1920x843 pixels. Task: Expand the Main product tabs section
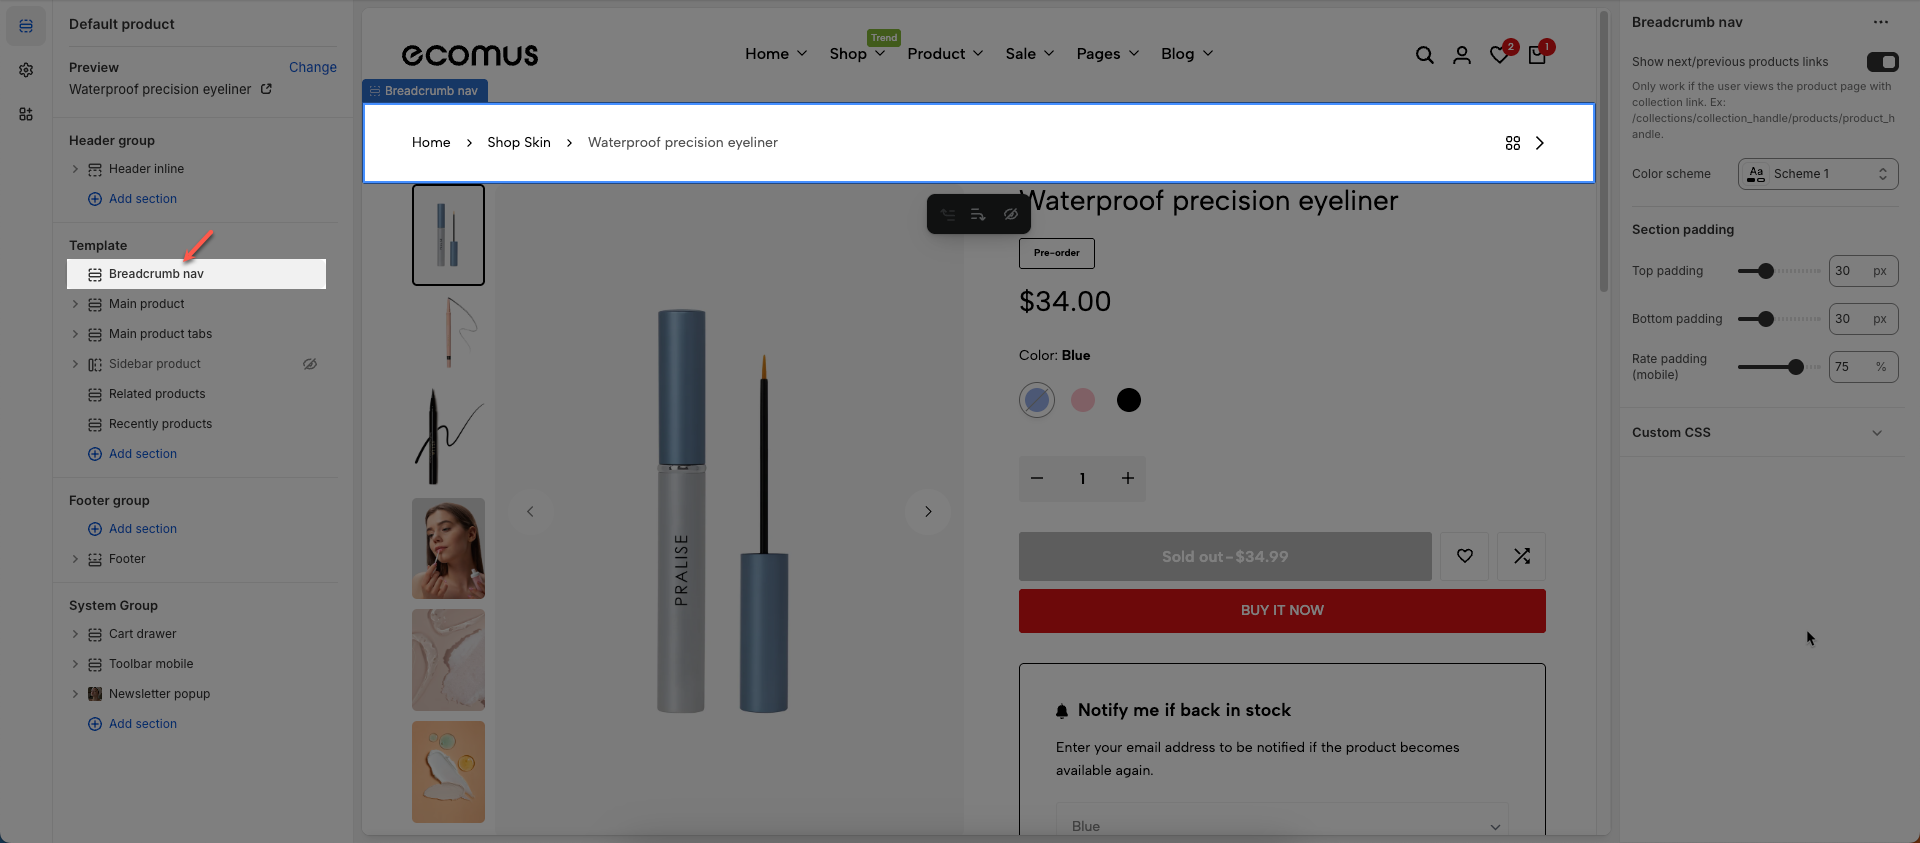tap(75, 334)
